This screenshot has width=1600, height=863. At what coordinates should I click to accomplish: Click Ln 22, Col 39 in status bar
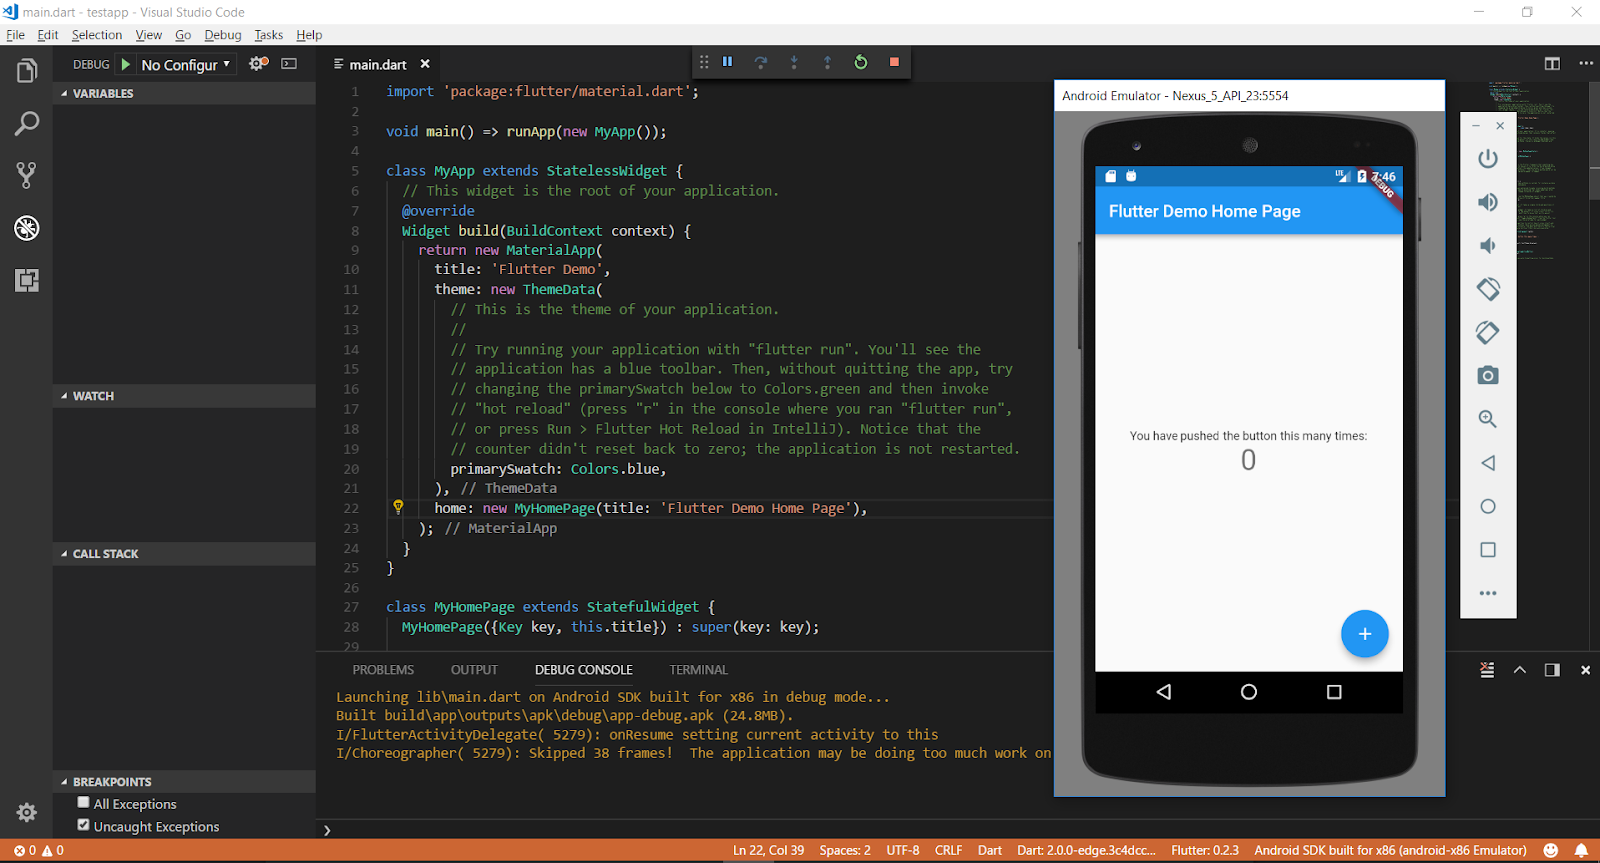point(768,851)
